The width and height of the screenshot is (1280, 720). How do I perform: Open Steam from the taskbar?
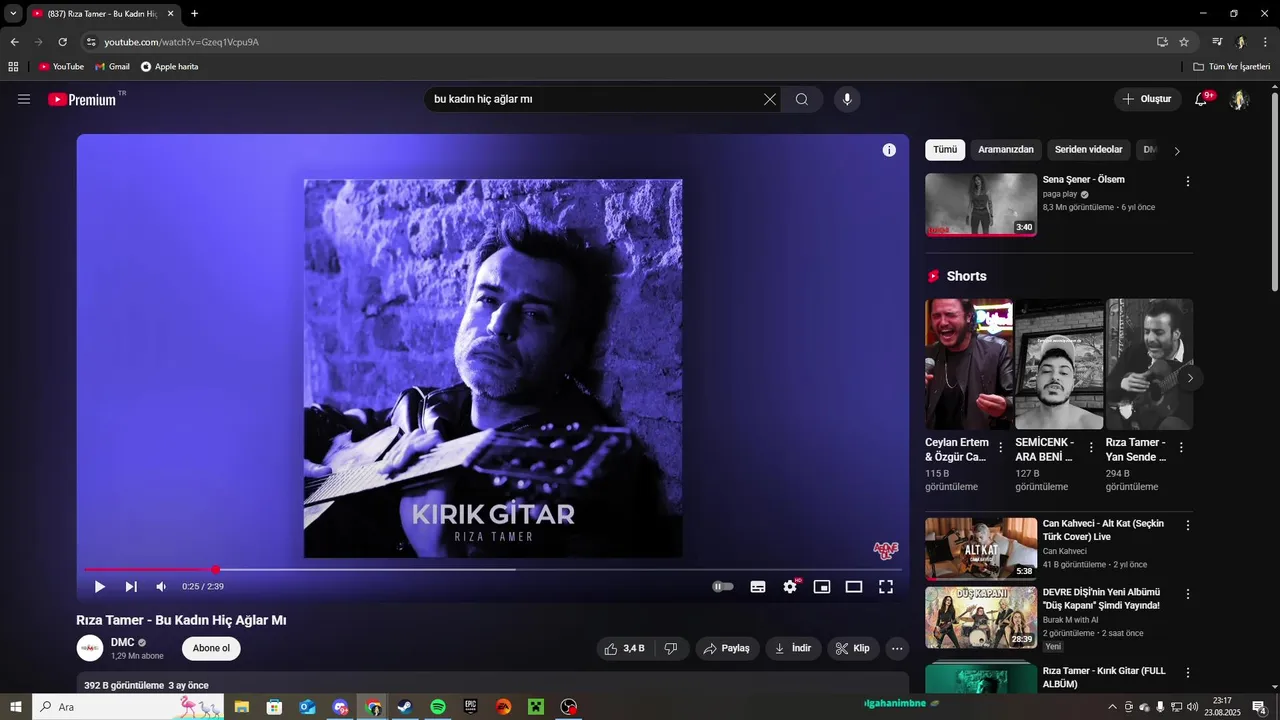[x=405, y=707]
